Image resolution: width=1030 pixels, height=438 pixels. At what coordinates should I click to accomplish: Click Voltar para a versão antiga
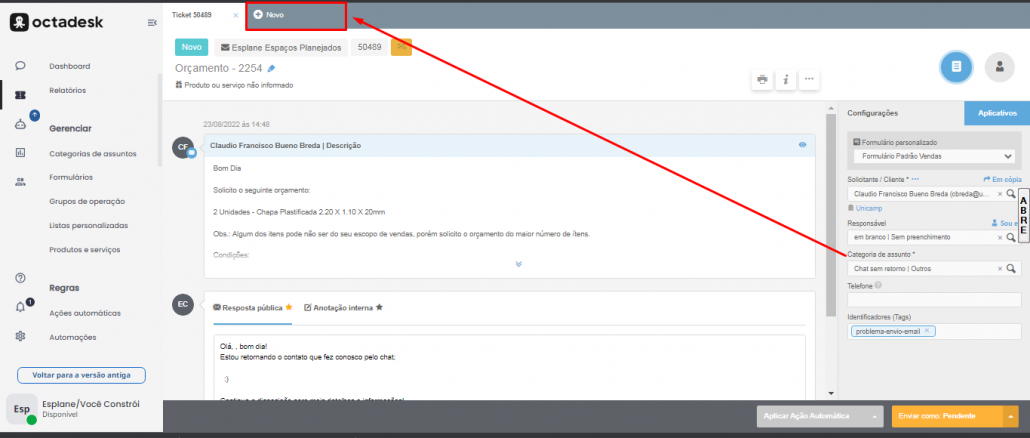click(x=81, y=375)
